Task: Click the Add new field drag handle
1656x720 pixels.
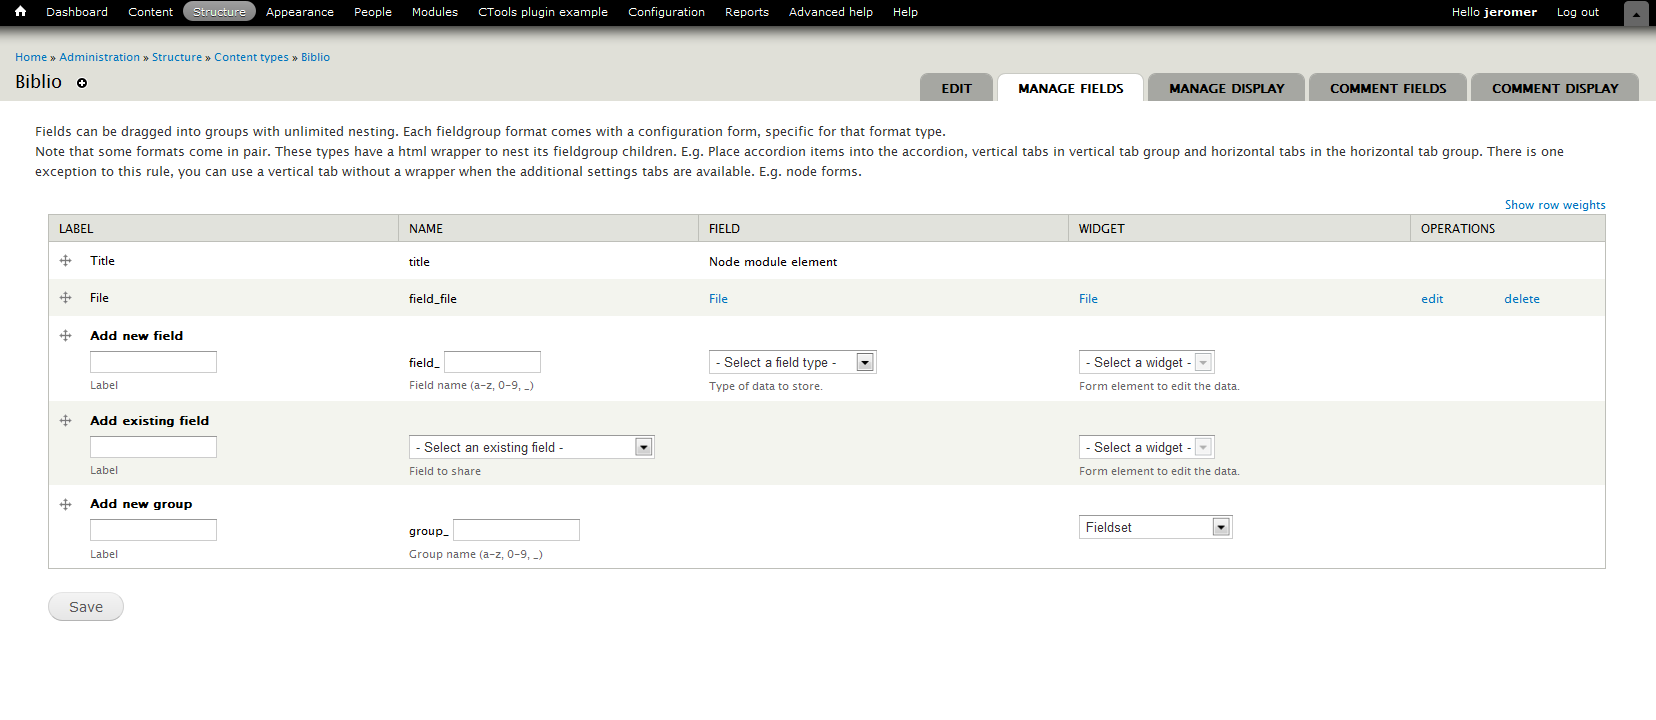Action: point(66,336)
